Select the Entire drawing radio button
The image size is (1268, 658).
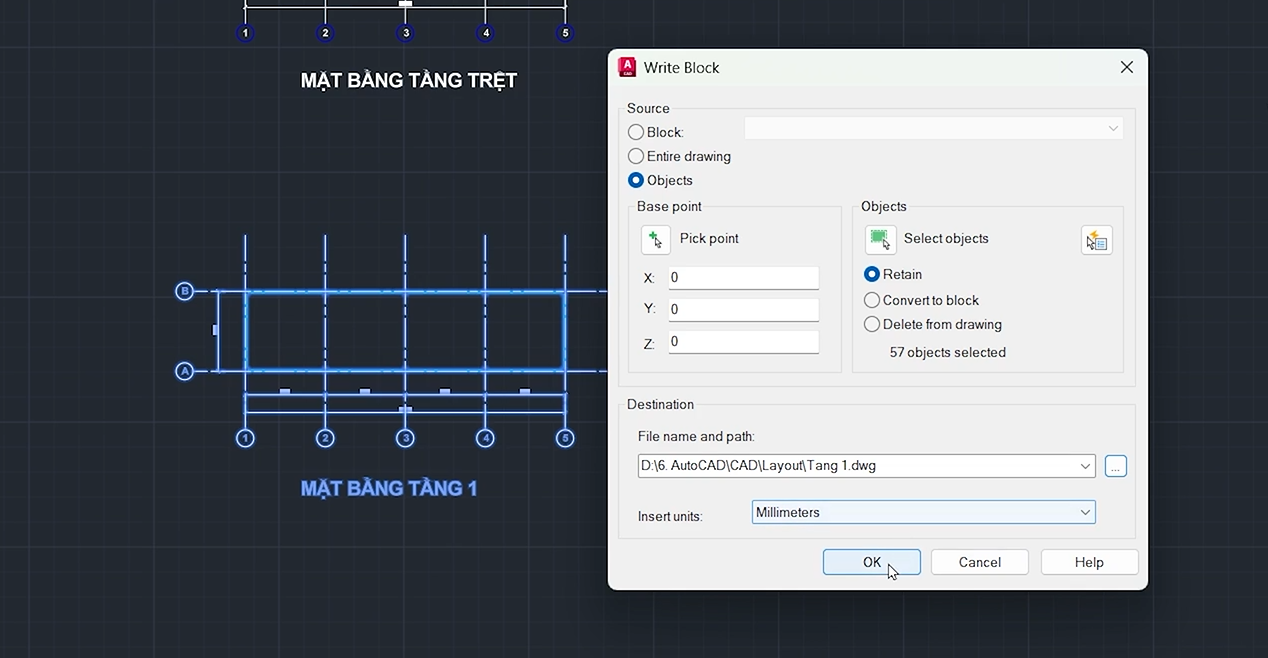(636, 156)
